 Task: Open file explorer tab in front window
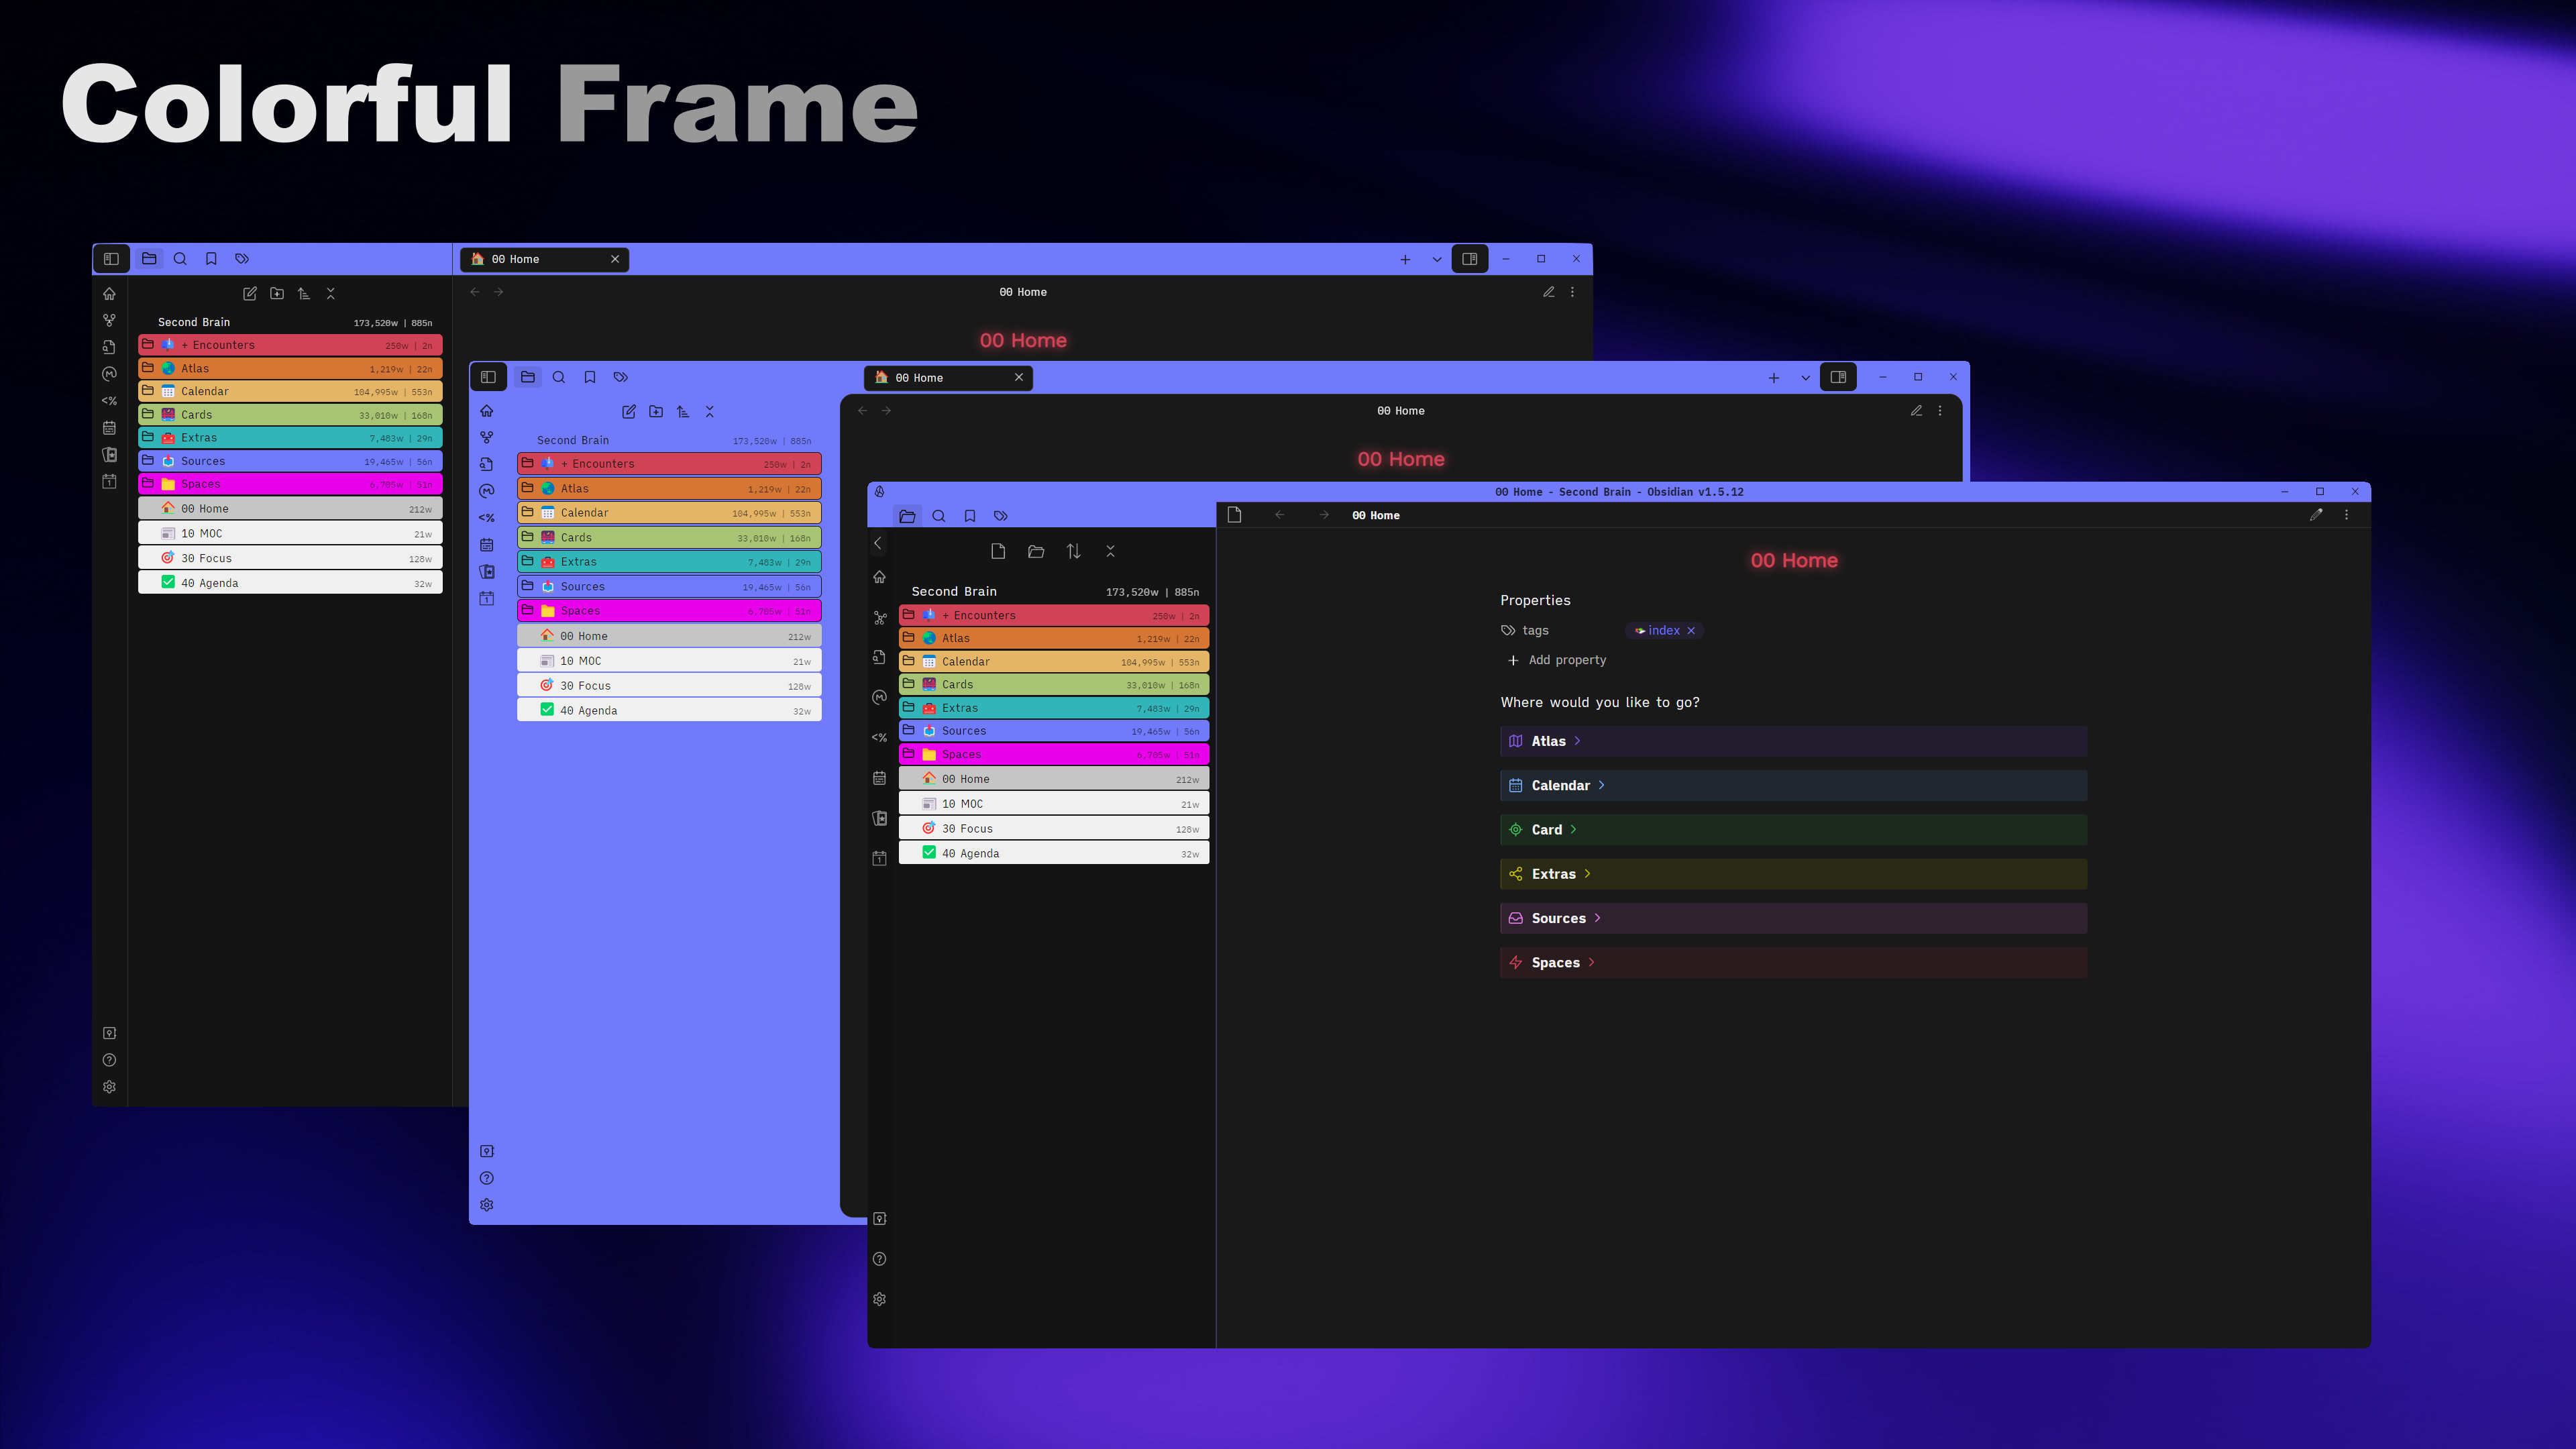(x=907, y=516)
